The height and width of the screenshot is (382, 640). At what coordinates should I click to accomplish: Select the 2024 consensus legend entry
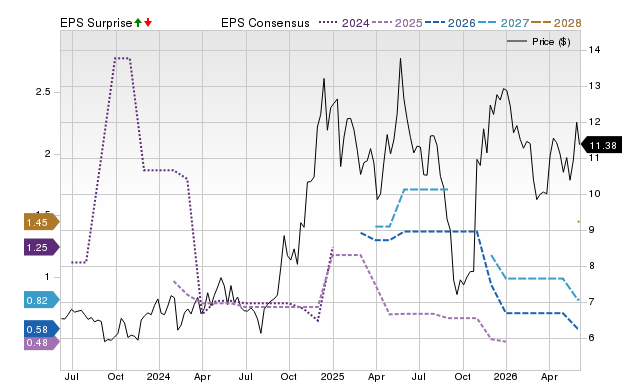click(344, 23)
